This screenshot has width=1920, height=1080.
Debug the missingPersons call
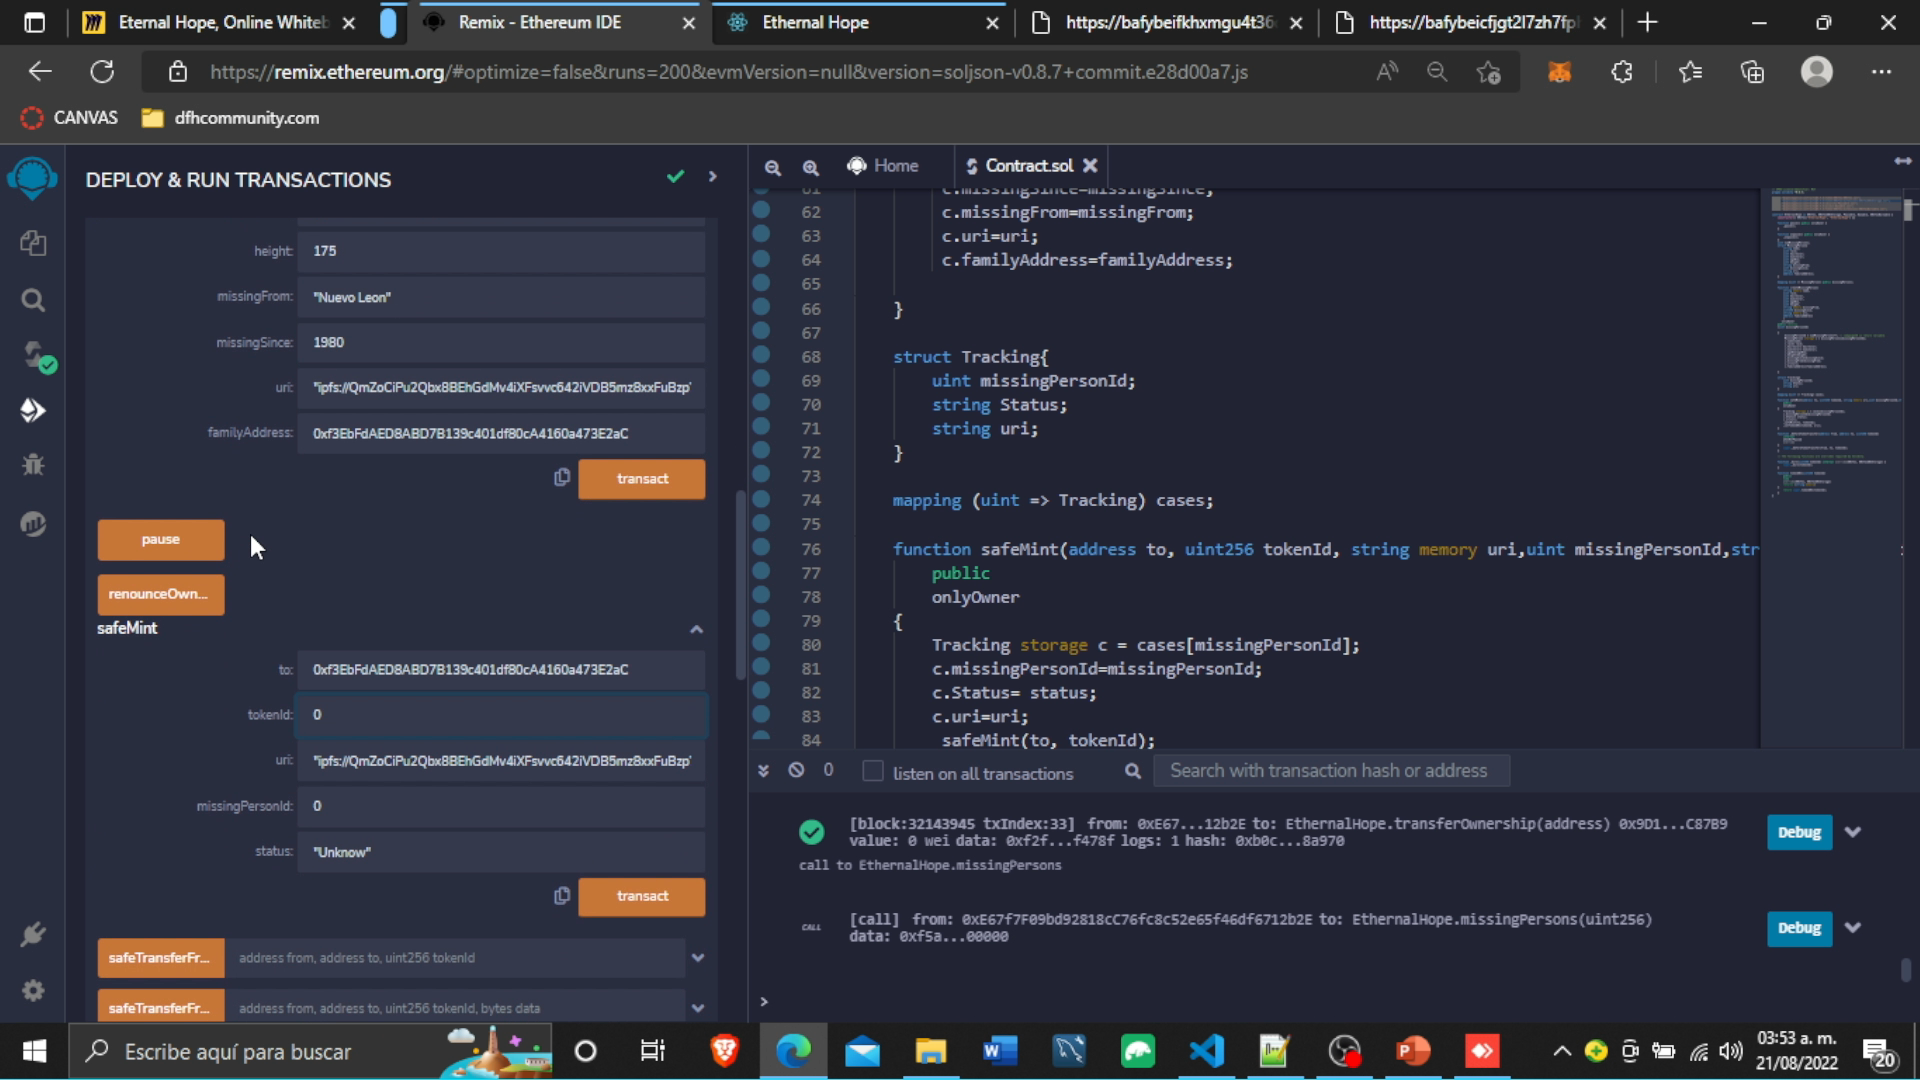[x=1799, y=928]
